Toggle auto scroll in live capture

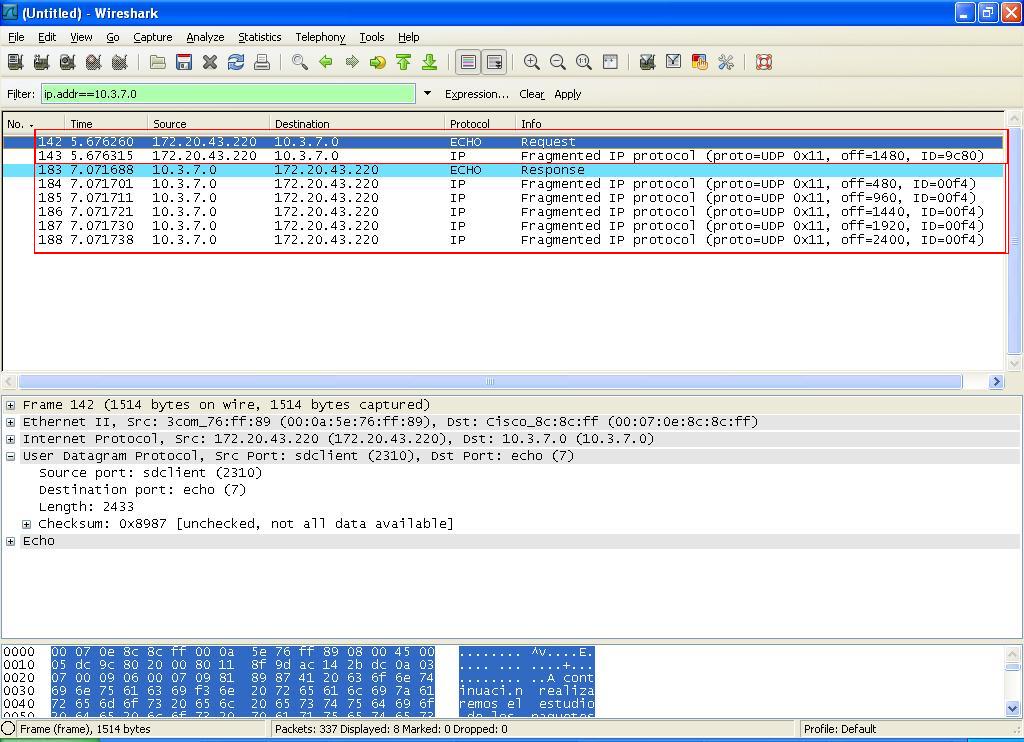pos(494,62)
